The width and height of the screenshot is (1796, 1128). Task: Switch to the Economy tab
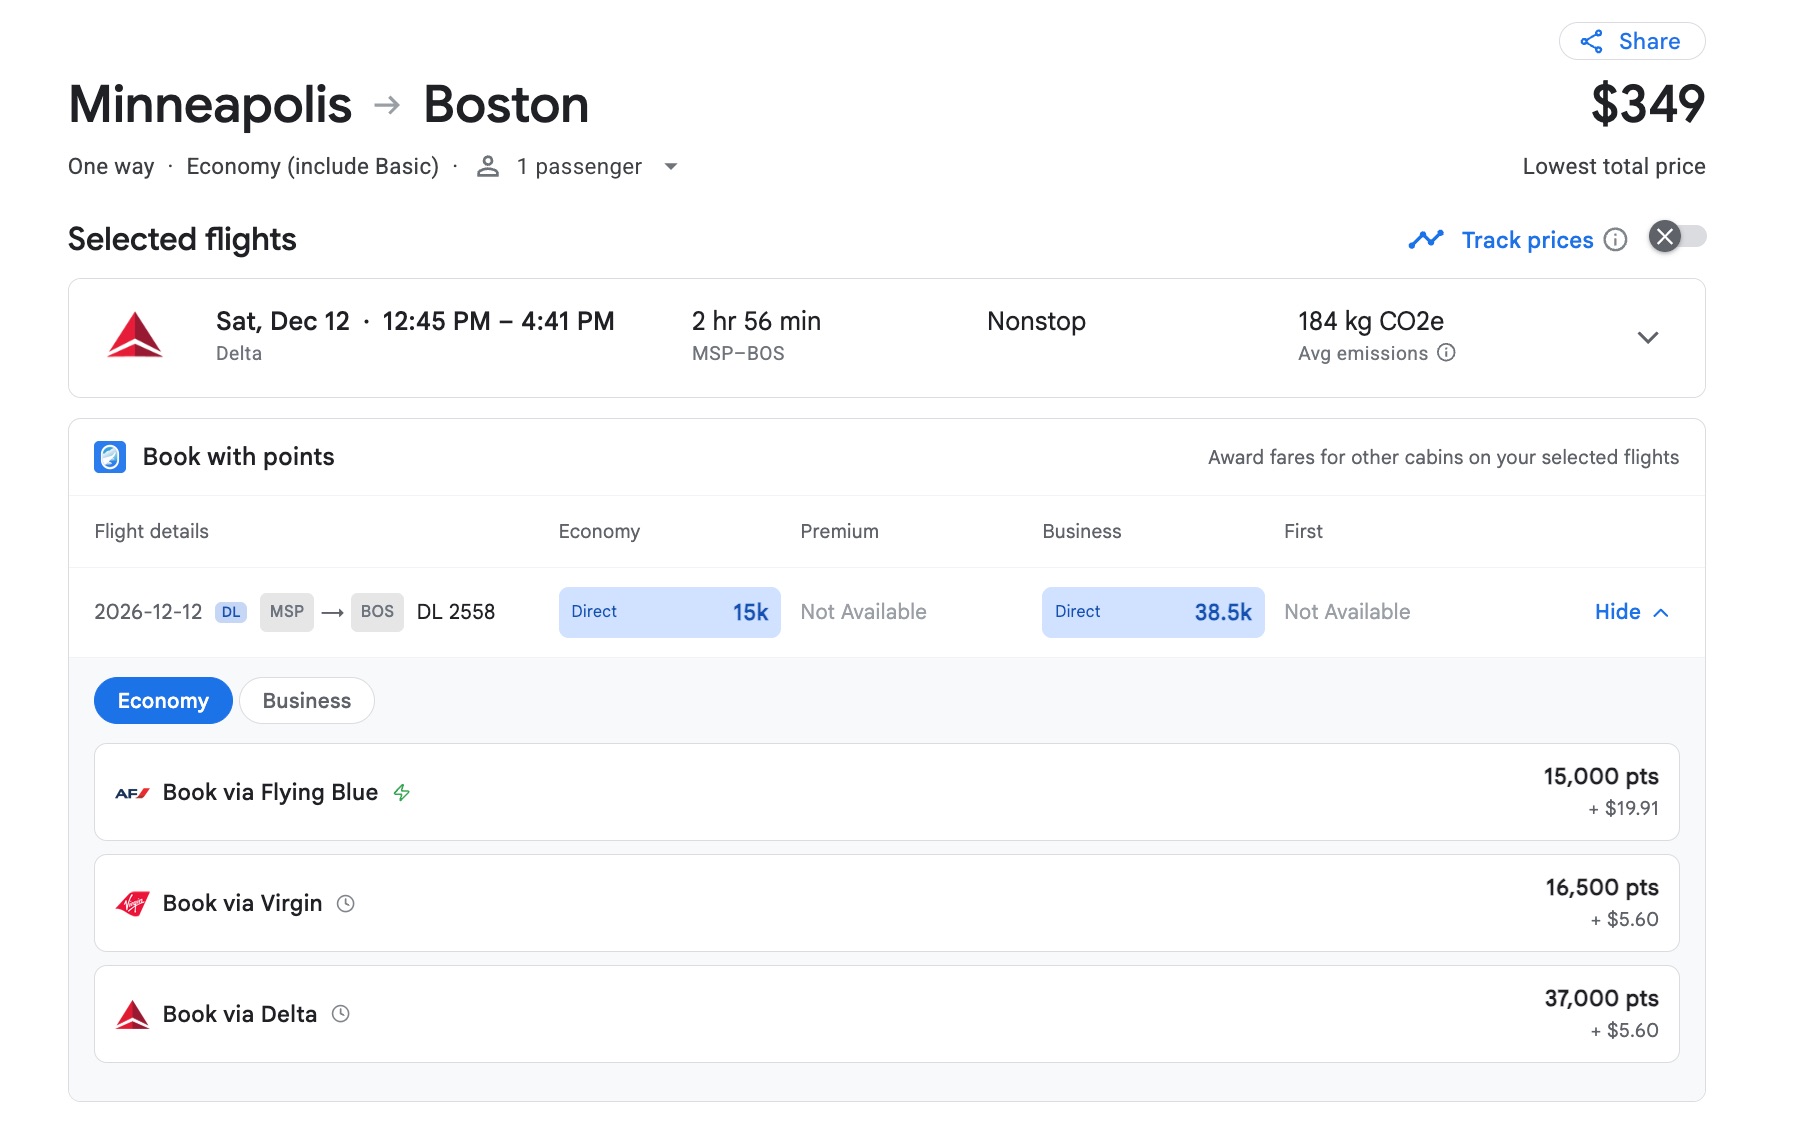click(163, 701)
